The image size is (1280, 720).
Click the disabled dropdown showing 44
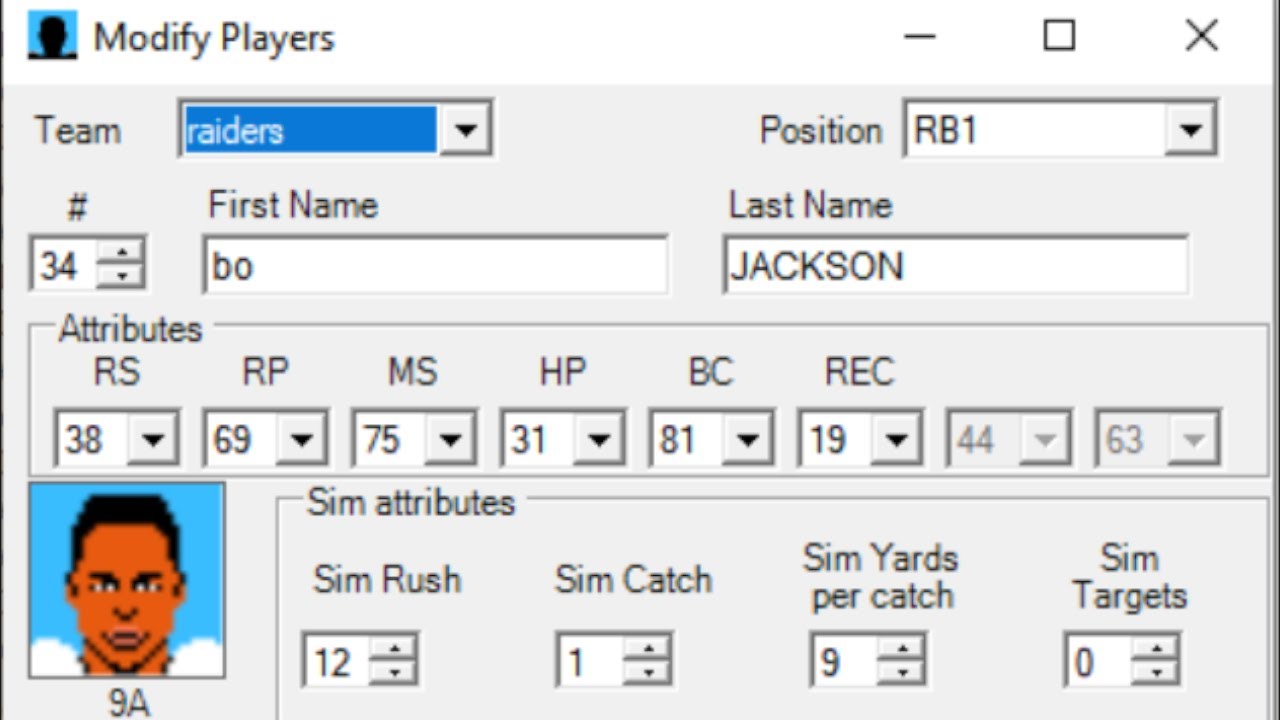point(1008,439)
